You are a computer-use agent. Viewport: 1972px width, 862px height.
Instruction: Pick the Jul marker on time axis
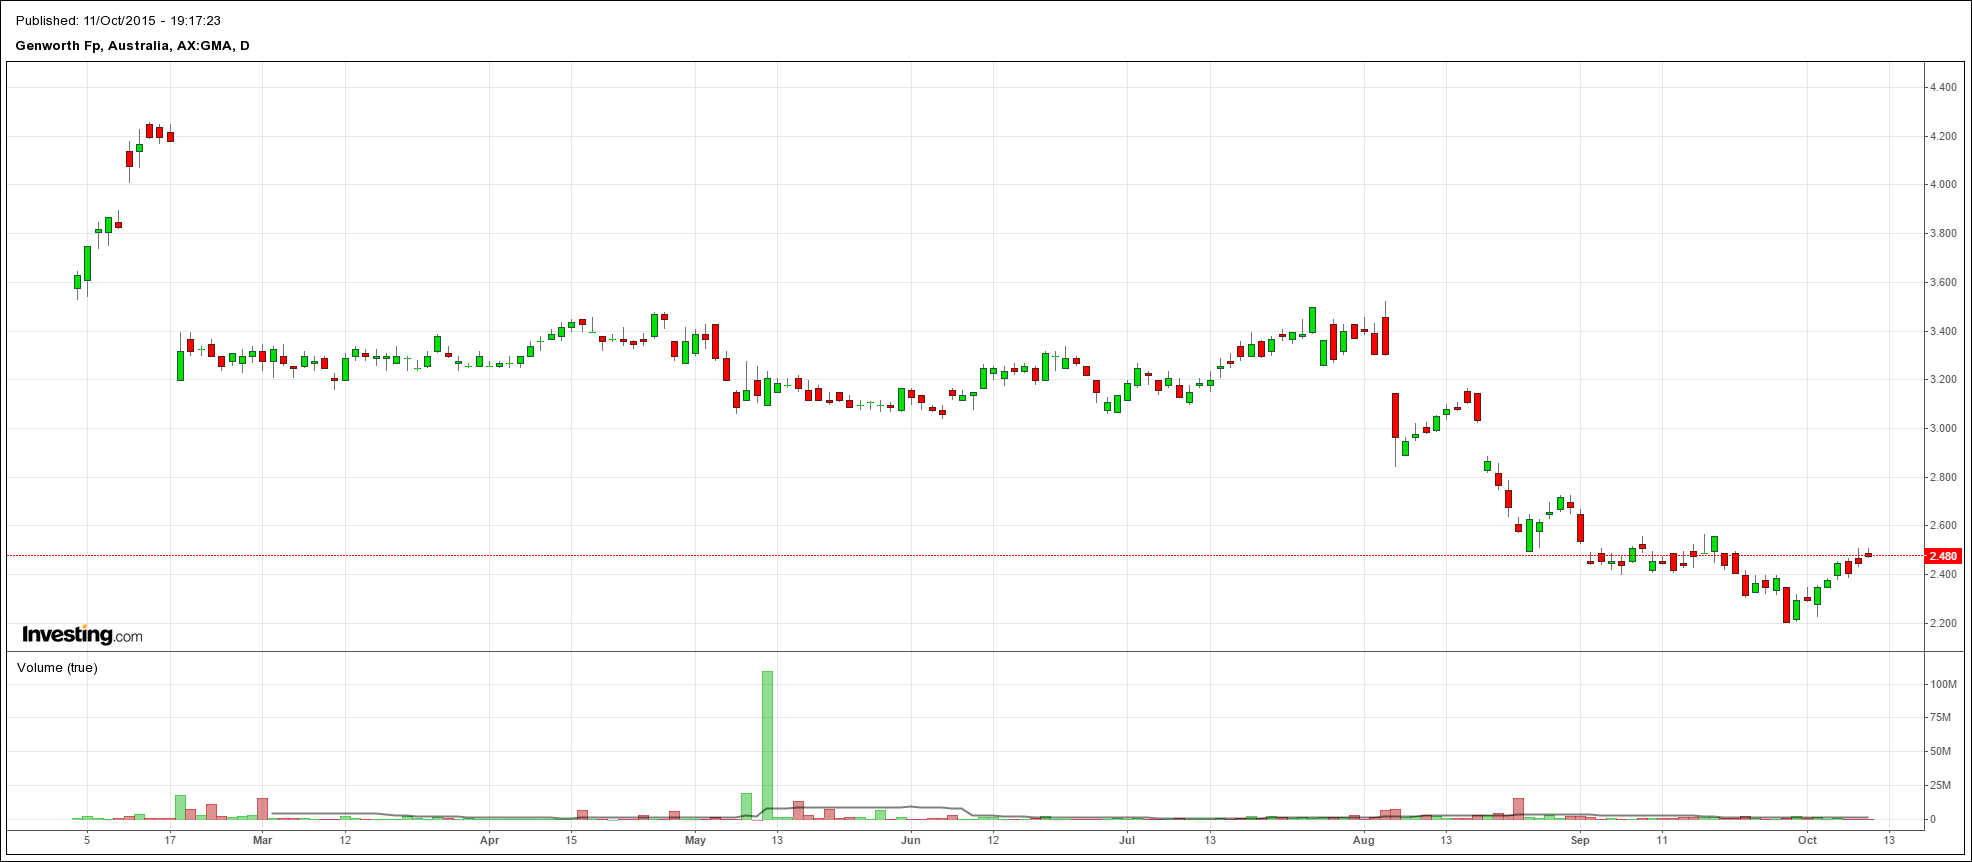click(x=1127, y=840)
